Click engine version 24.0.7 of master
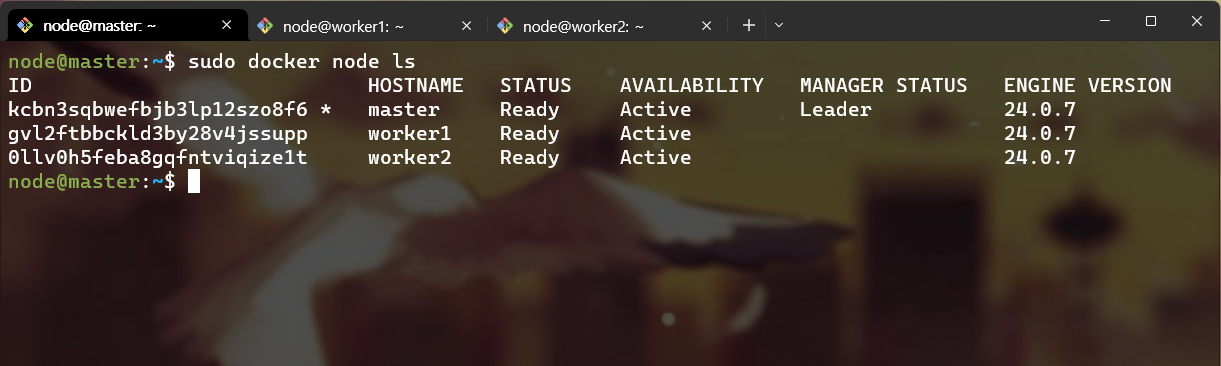 1039,110
